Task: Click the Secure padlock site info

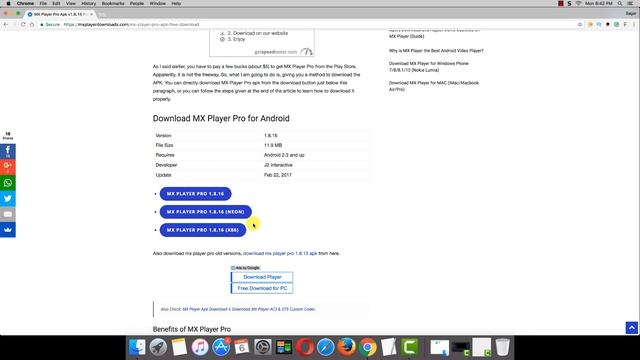Action: [x=50, y=24]
